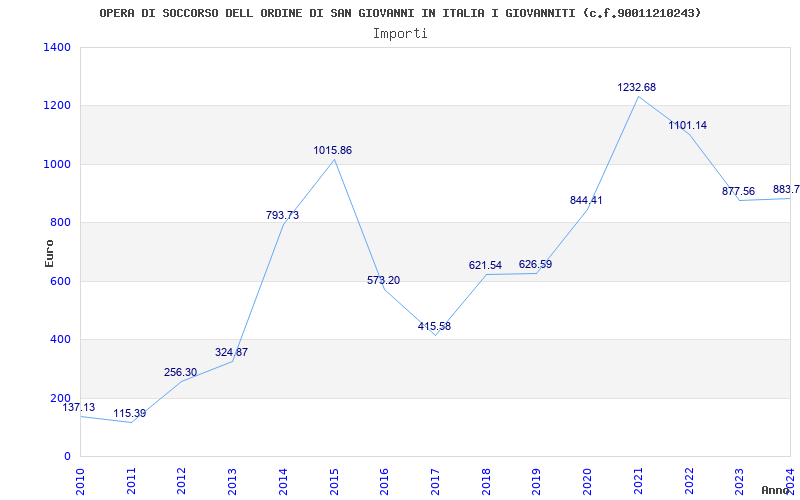Viewport: 800px width, 500px height.
Task: Click the 2014 x-axis year label
Action: pyautogui.click(x=283, y=482)
